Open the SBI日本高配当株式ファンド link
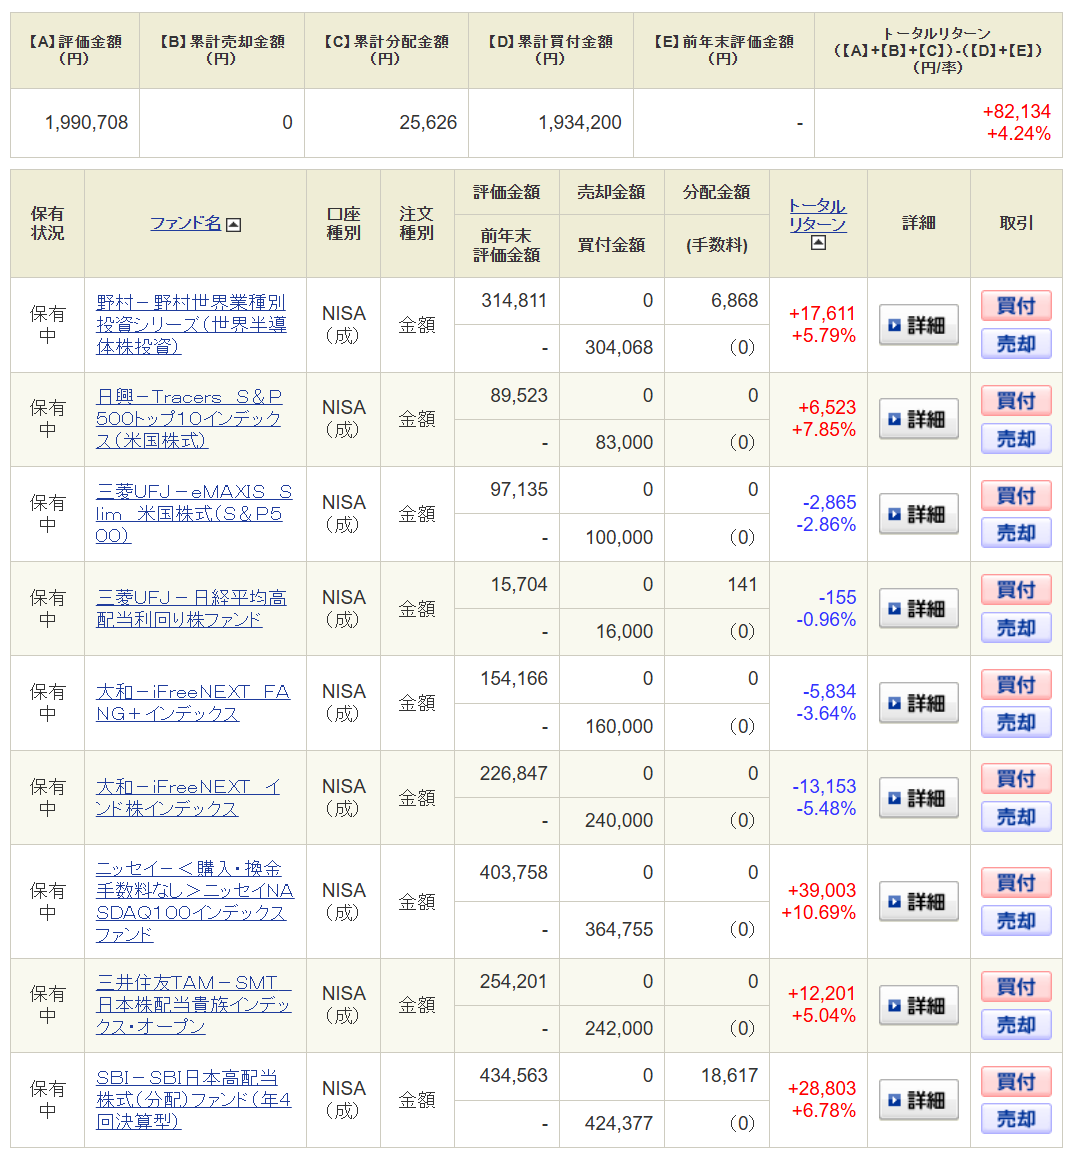Screen dimensions: 1076x1160 click(194, 1099)
